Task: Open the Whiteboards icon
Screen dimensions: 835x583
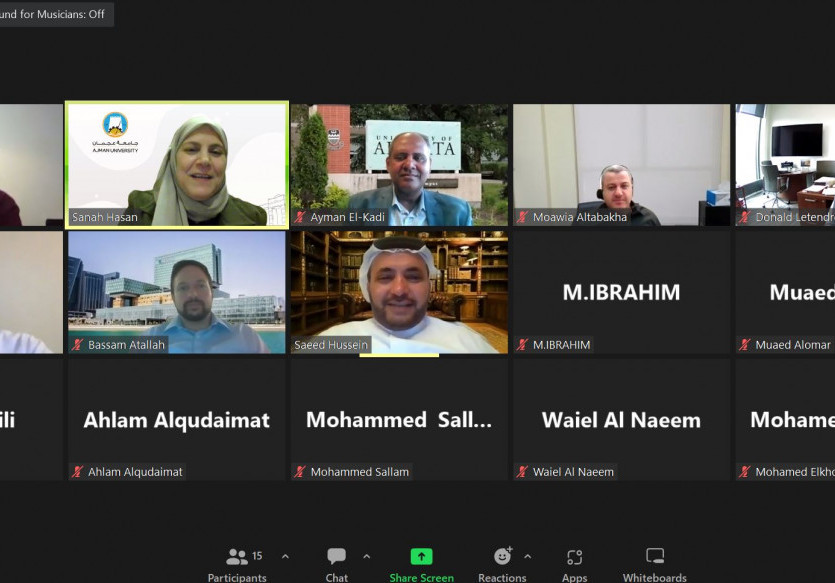Action: [x=654, y=556]
